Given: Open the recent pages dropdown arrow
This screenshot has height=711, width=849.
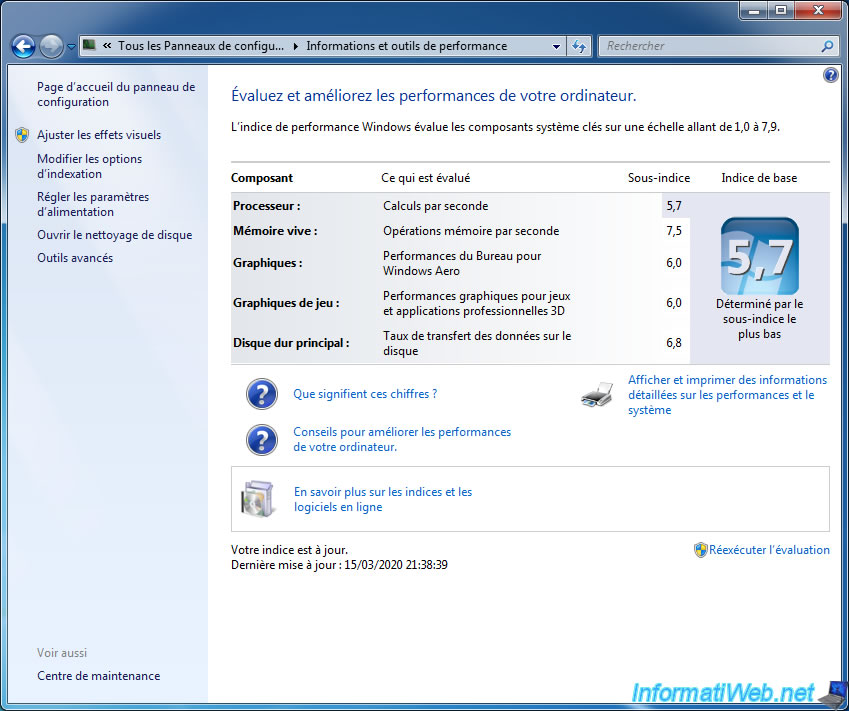Looking at the screenshot, I should tap(71, 47).
